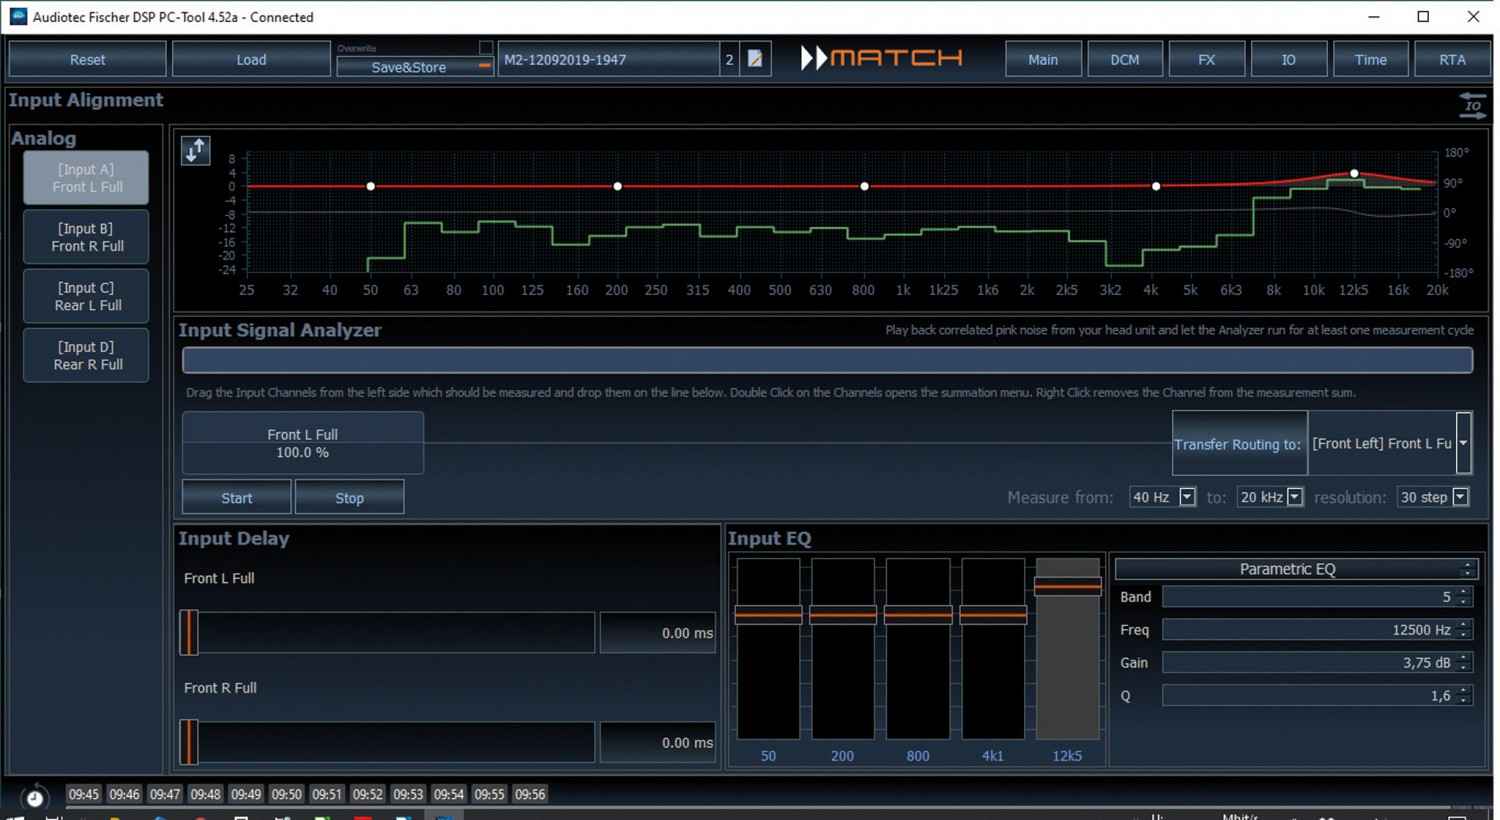The height and width of the screenshot is (820, 1500).
Task: Click the raised EQ node at 12k5
Action: point(1355,173)
